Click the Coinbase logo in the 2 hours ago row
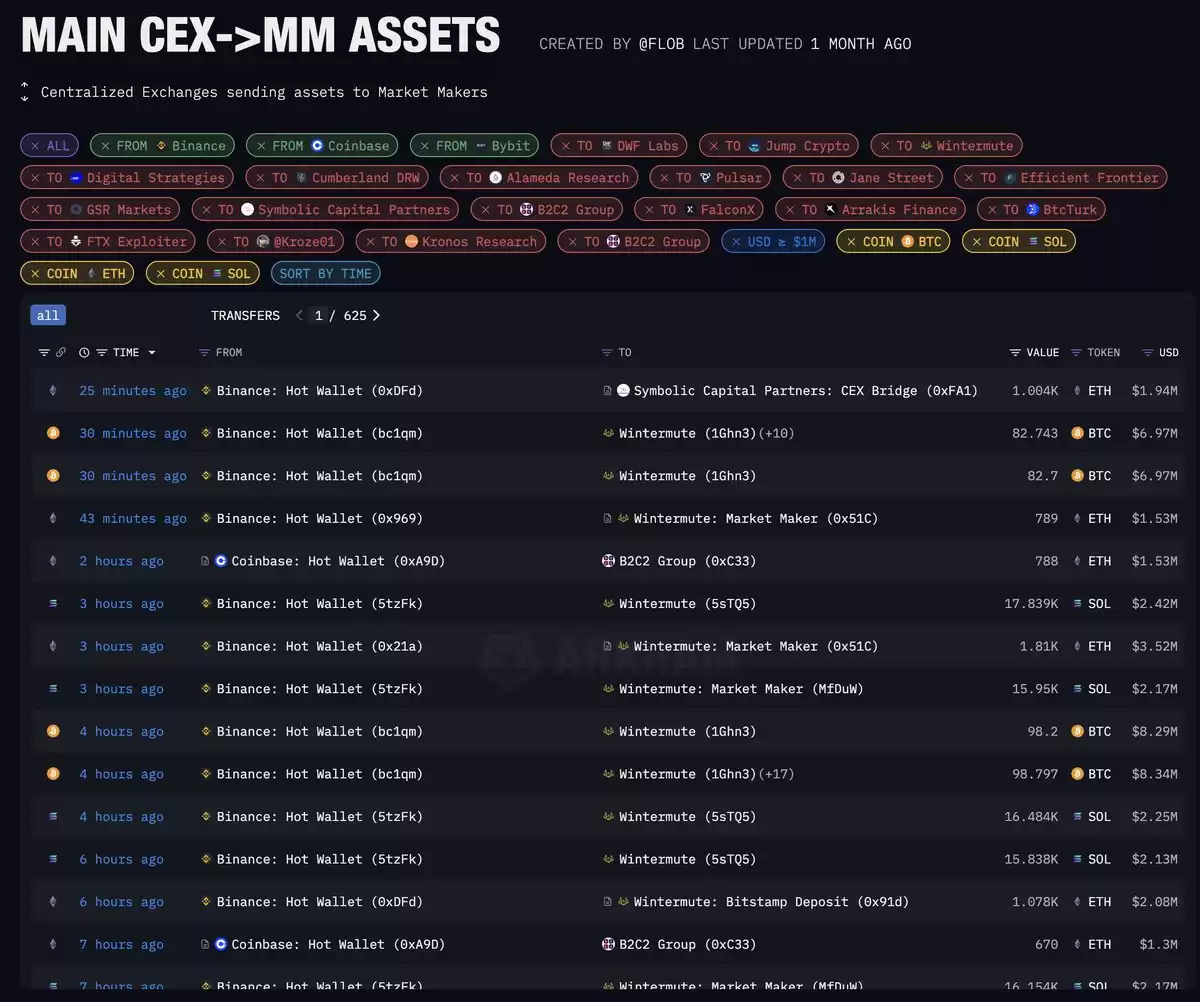 tap(221, 561)
